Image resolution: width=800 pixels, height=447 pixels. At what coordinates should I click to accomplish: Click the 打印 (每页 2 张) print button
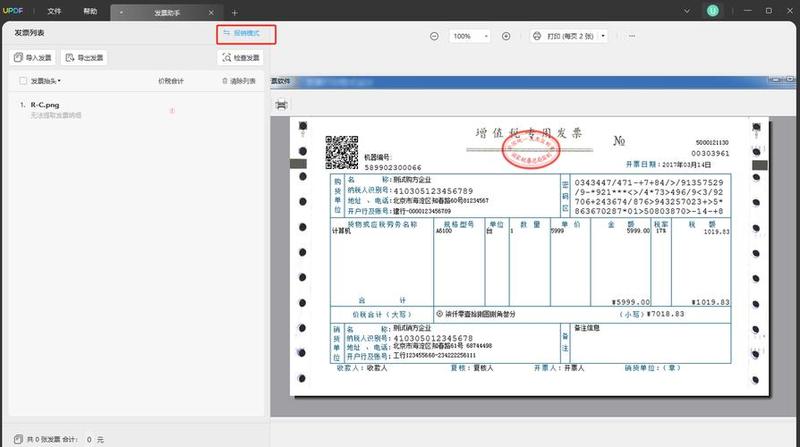coord(564,36)
